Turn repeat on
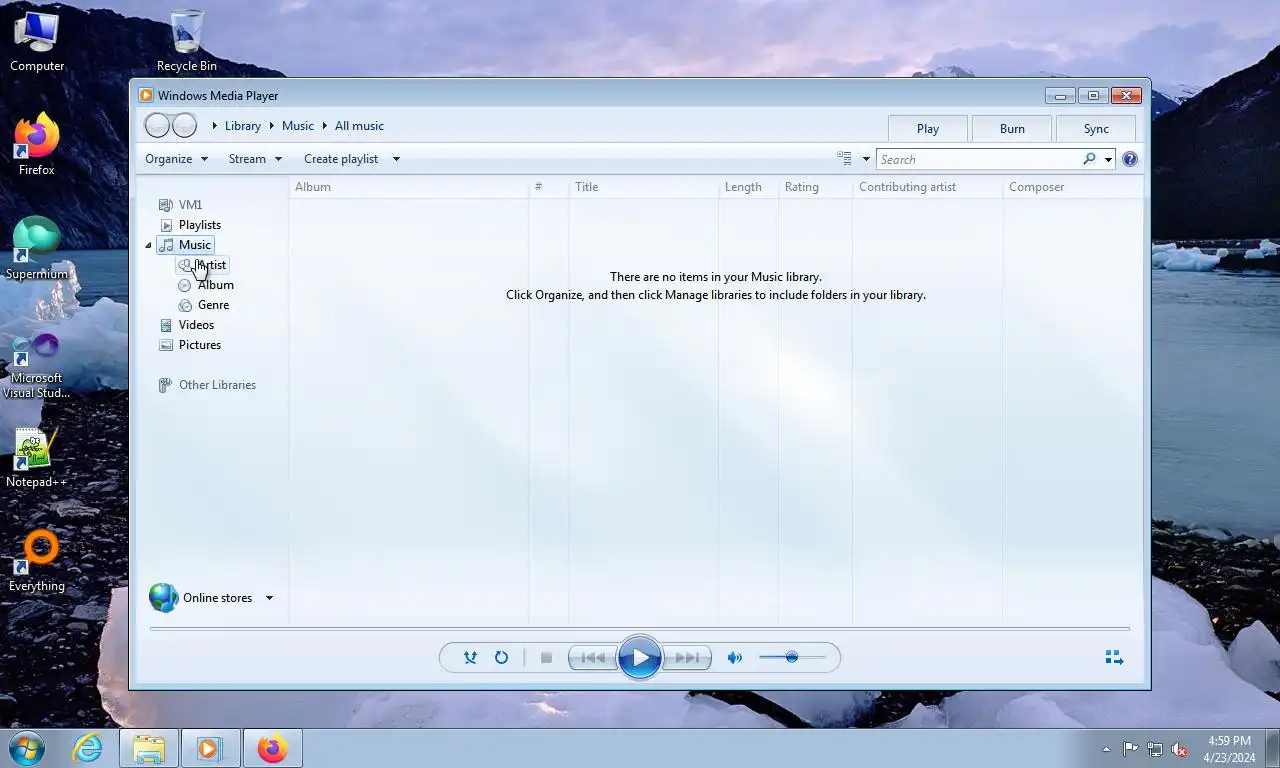Viewport: 1280px width, 768px height. pyautogui.click(x=501, y=657)
